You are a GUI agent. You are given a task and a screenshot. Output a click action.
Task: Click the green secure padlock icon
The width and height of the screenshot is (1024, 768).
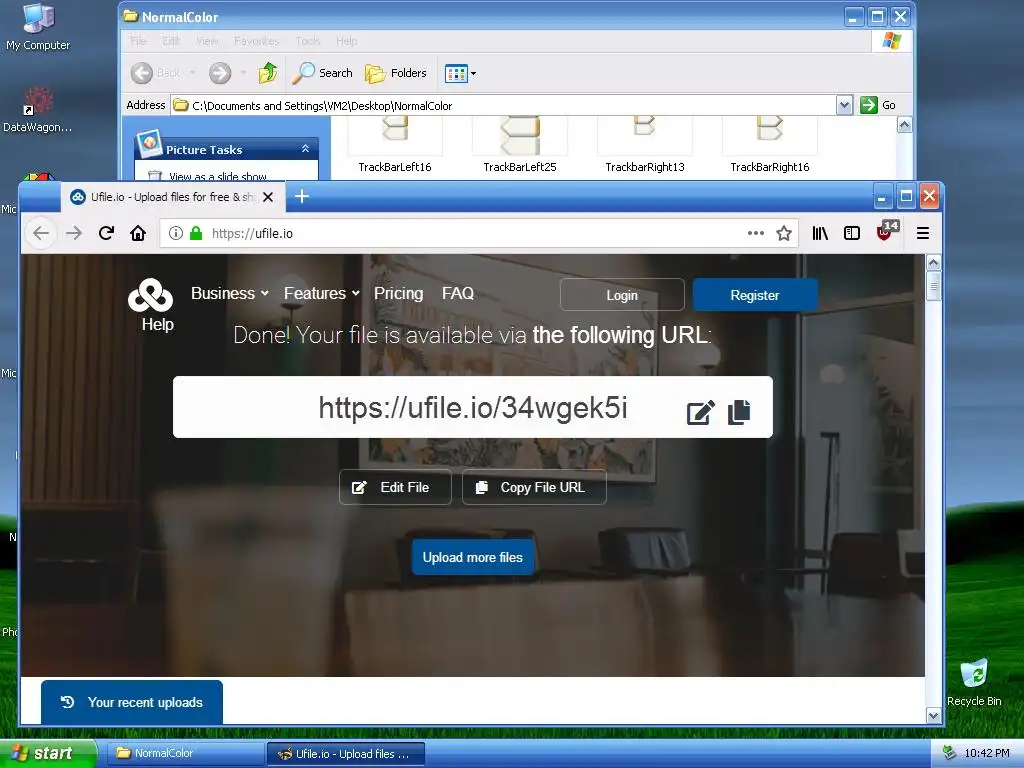[196, 233]
